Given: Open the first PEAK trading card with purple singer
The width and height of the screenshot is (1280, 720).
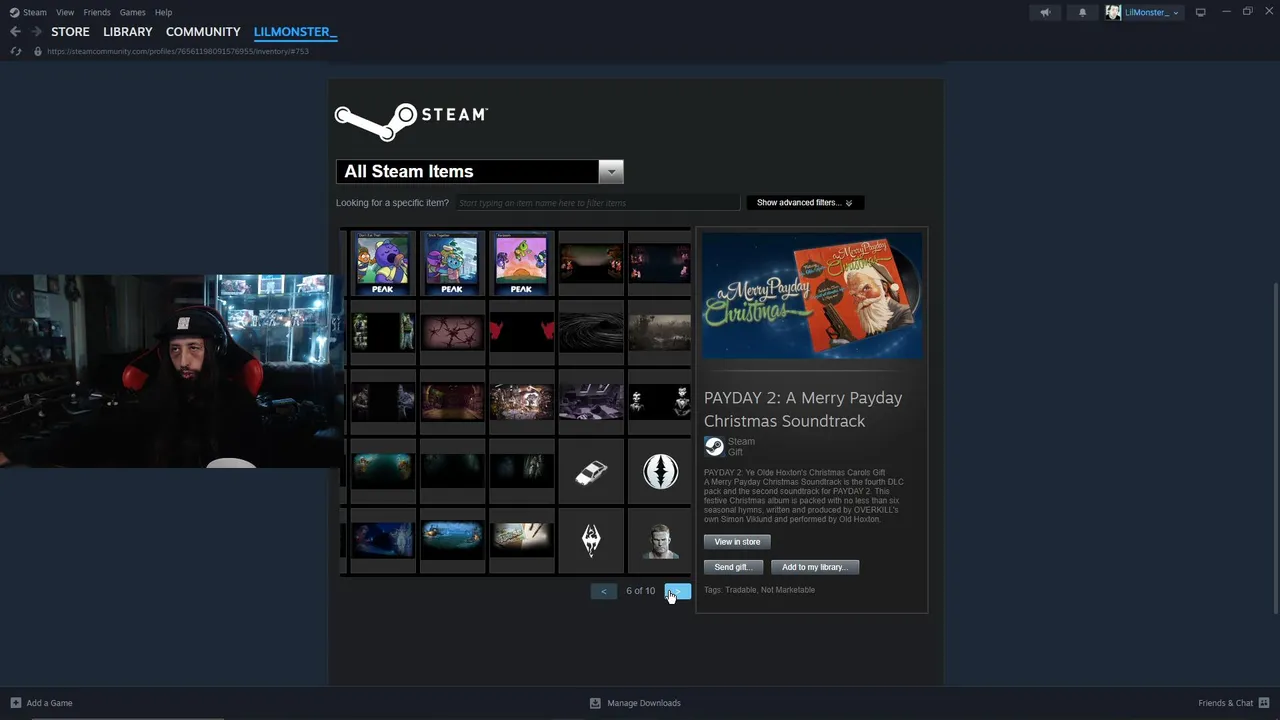Looking at the screenshot, I should pyautogui.click(x=383, y=263).
